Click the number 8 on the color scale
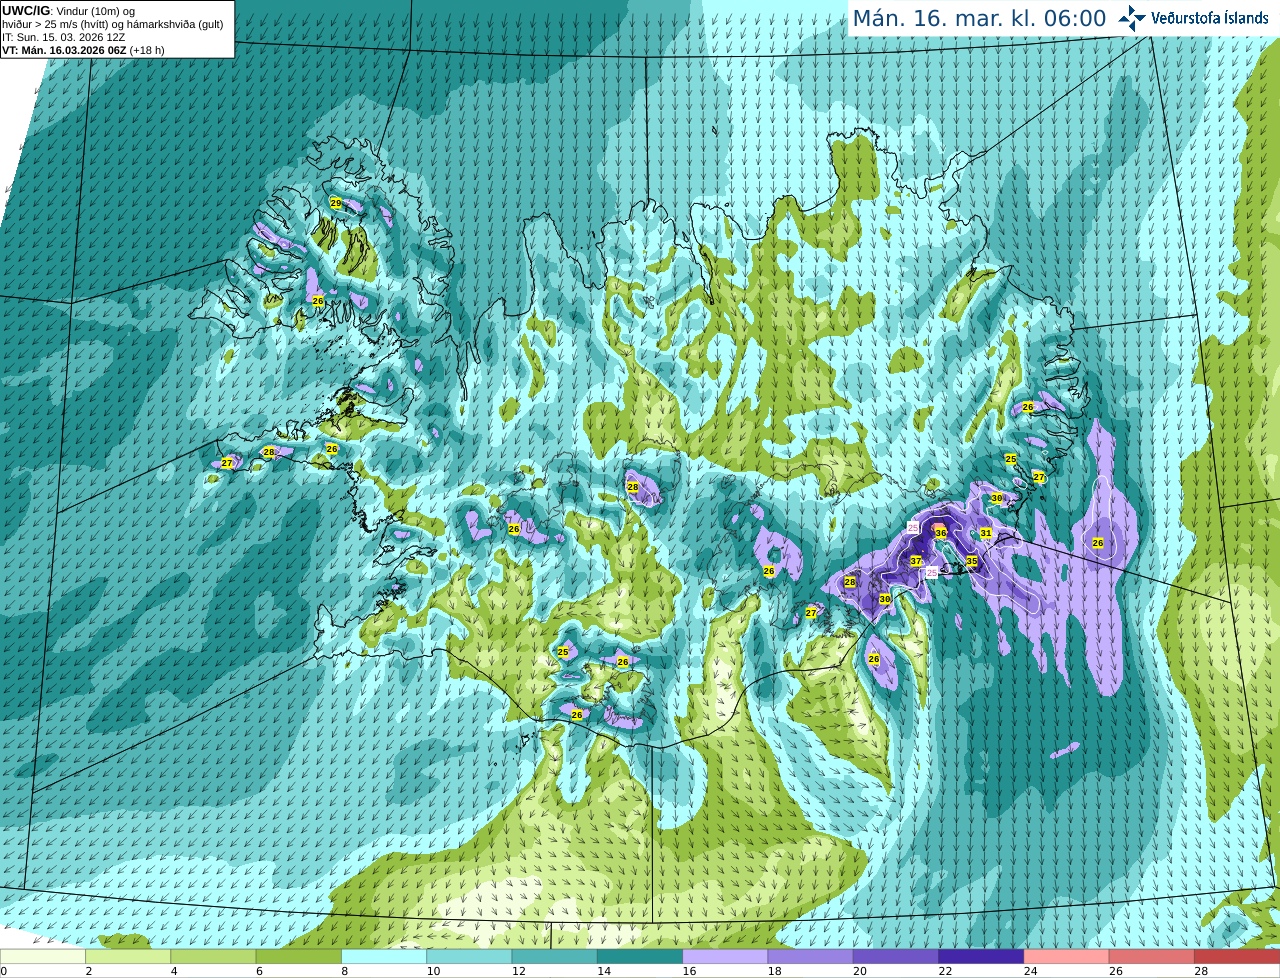Image resolution: width=1280 pixels, height=978 pixels. pyautogui.click(x=345, y=971)
